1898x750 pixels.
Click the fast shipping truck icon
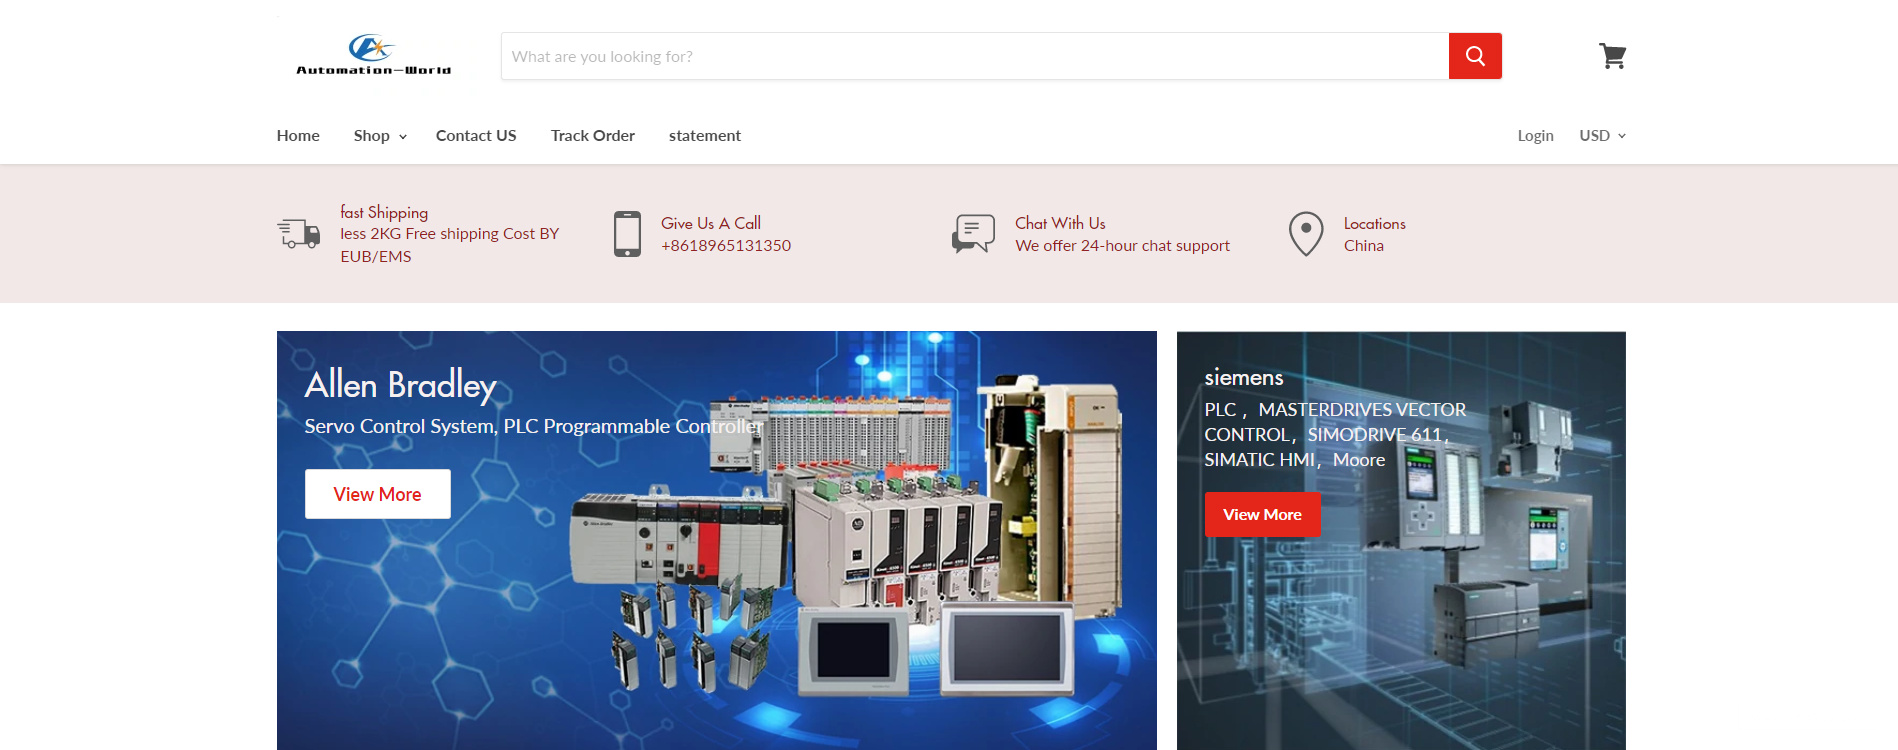coord(298,233)
